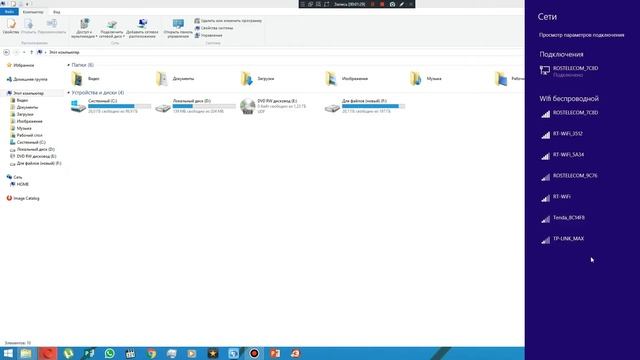Select Локальный диск (D:) in the tree

pyautogui.click(x=33, y=149)
